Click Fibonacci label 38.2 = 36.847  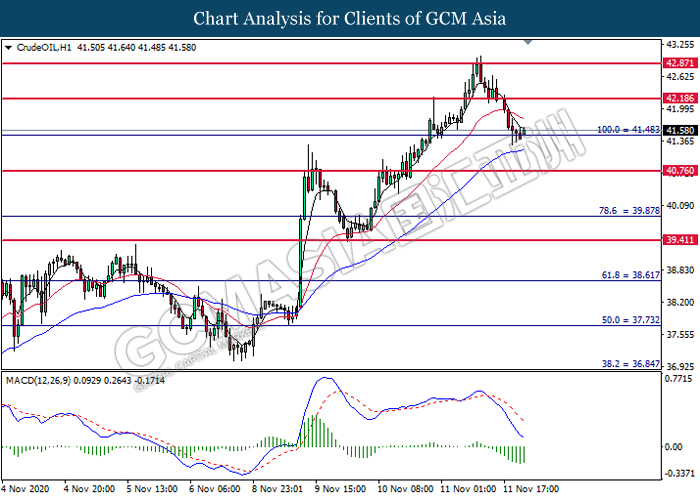[x=631, y=364]
